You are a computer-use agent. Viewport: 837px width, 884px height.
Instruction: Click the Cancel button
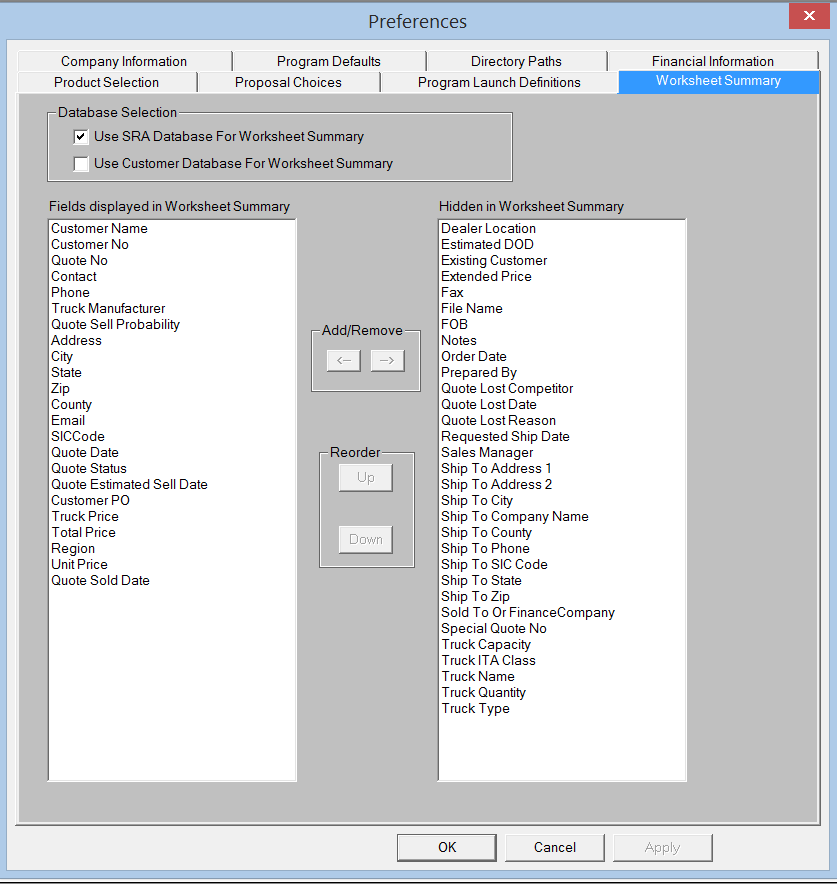pos(554,847)
